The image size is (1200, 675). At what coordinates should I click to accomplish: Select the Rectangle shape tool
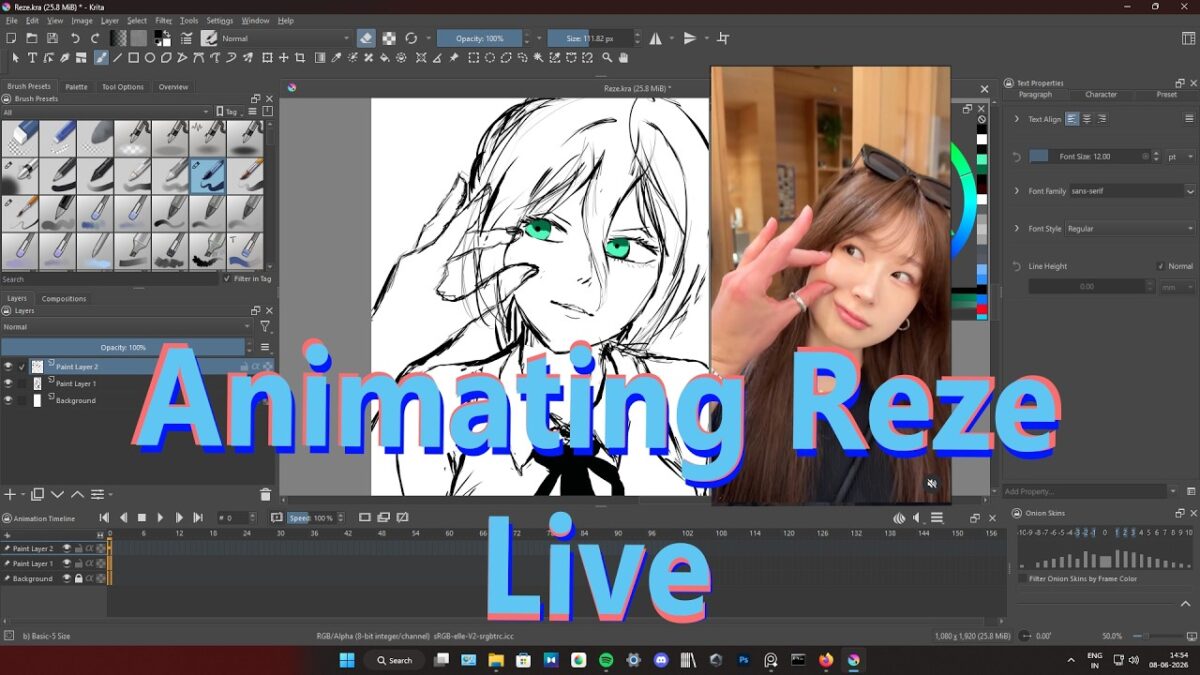click(133, 58)
